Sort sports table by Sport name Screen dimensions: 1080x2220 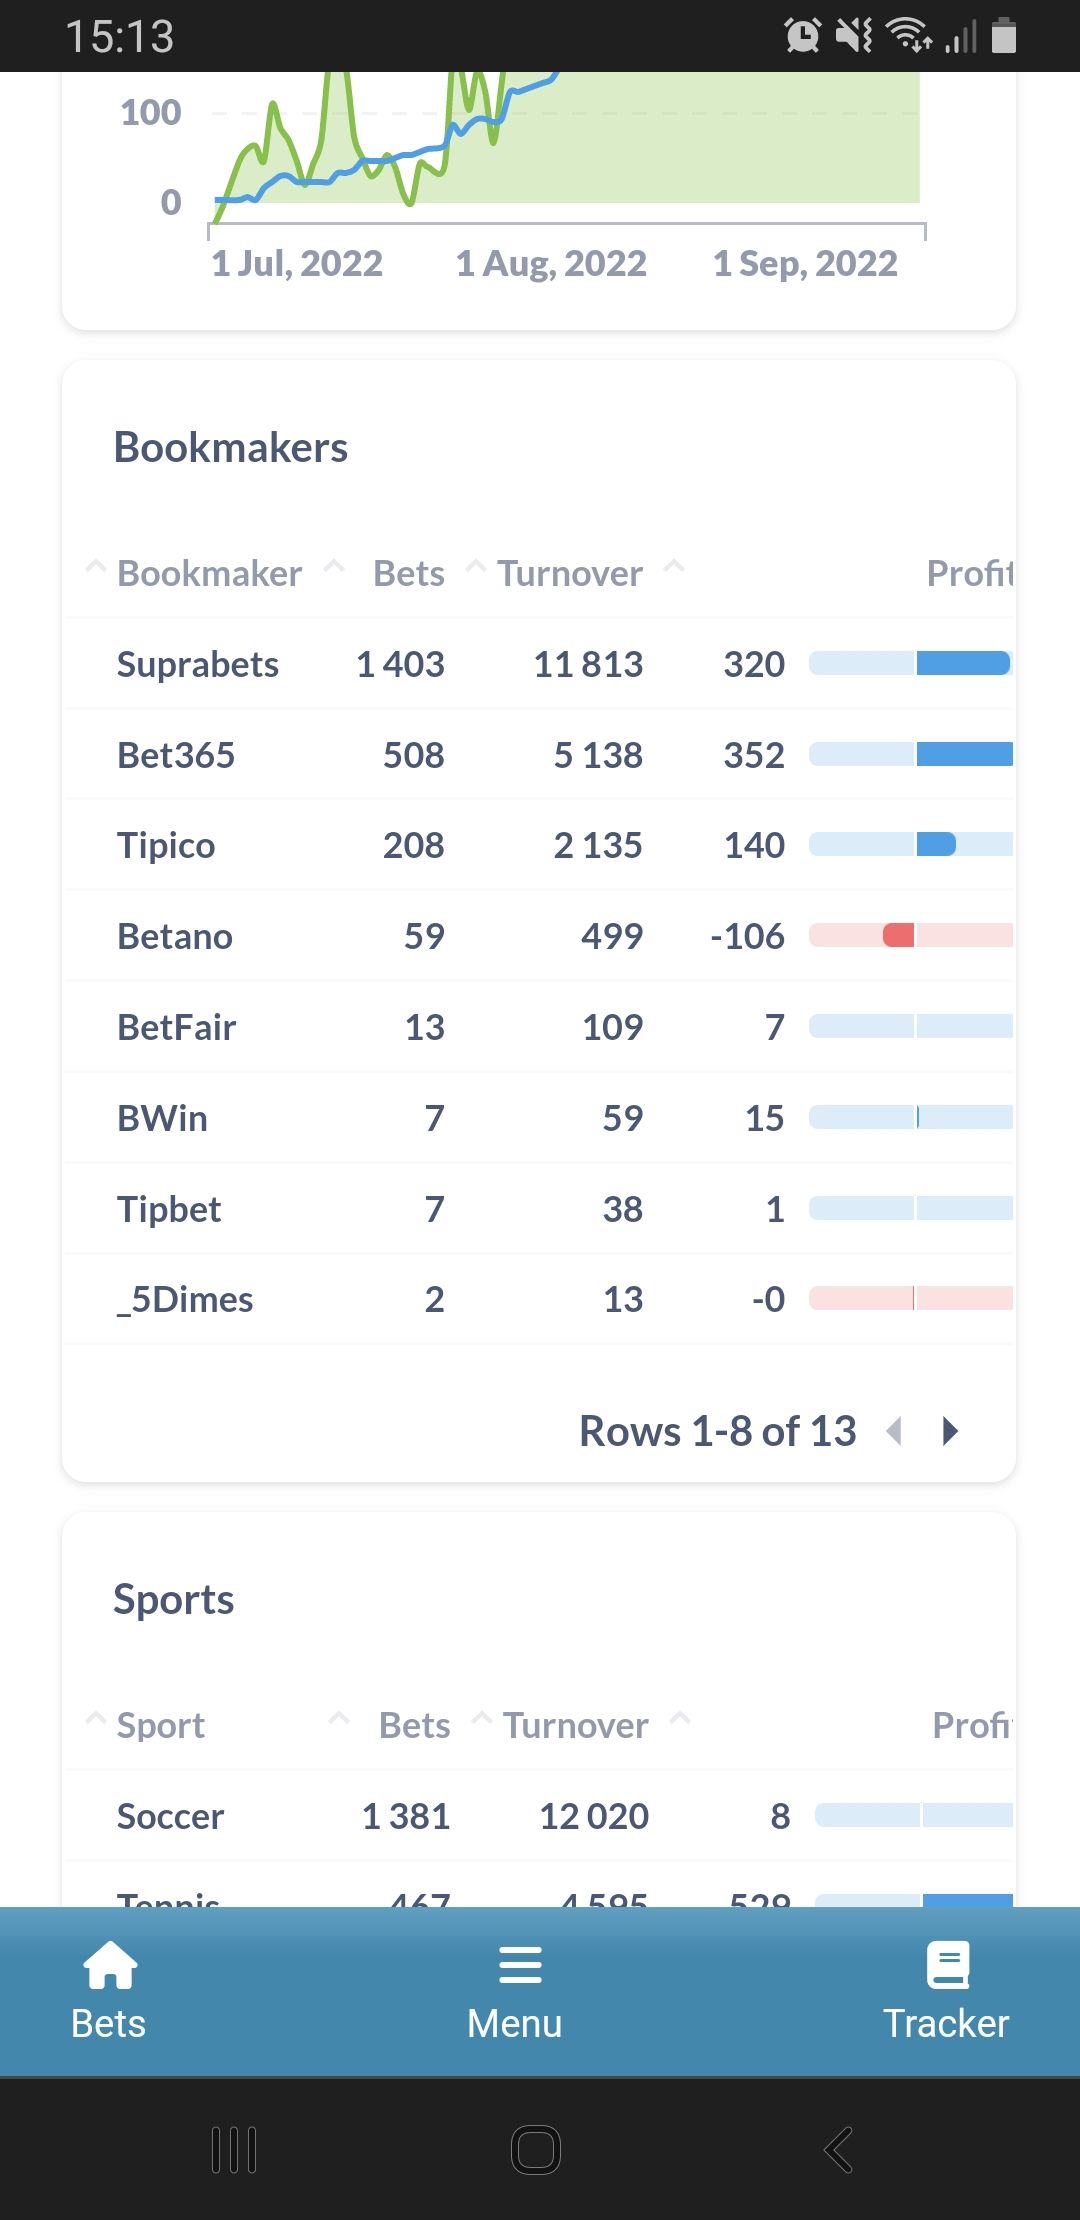tap(161, 1726)
